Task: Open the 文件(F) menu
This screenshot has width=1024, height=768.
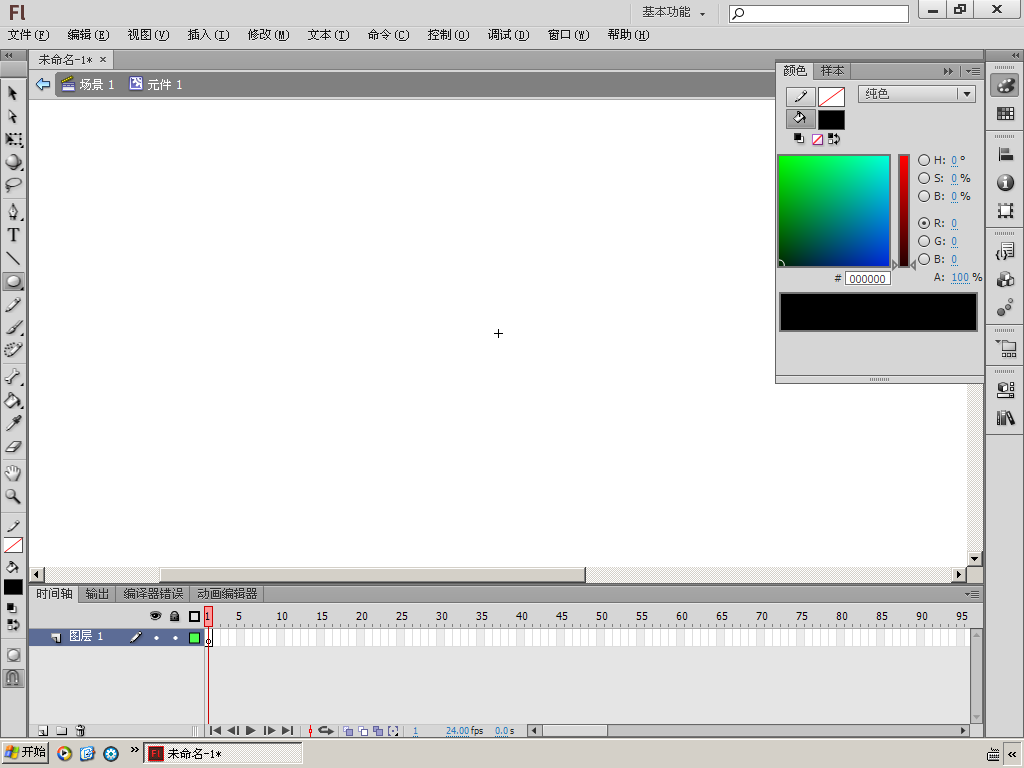Action: [x=28, y=35]
